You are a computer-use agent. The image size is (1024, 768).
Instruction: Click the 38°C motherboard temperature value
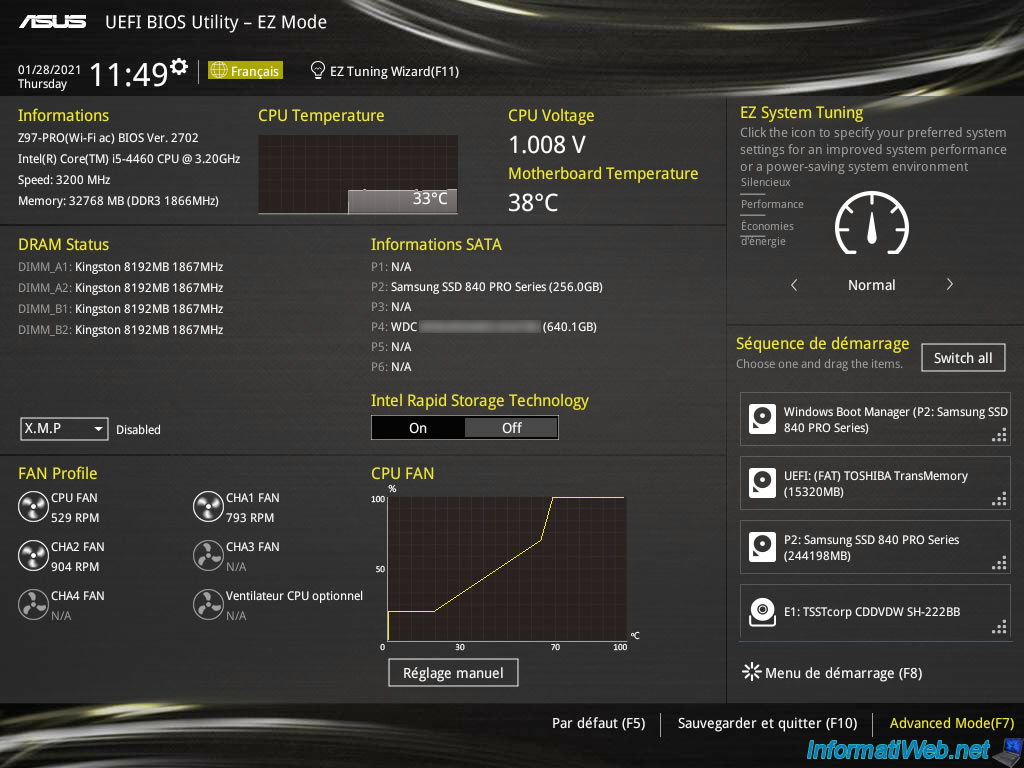(533, 202)
